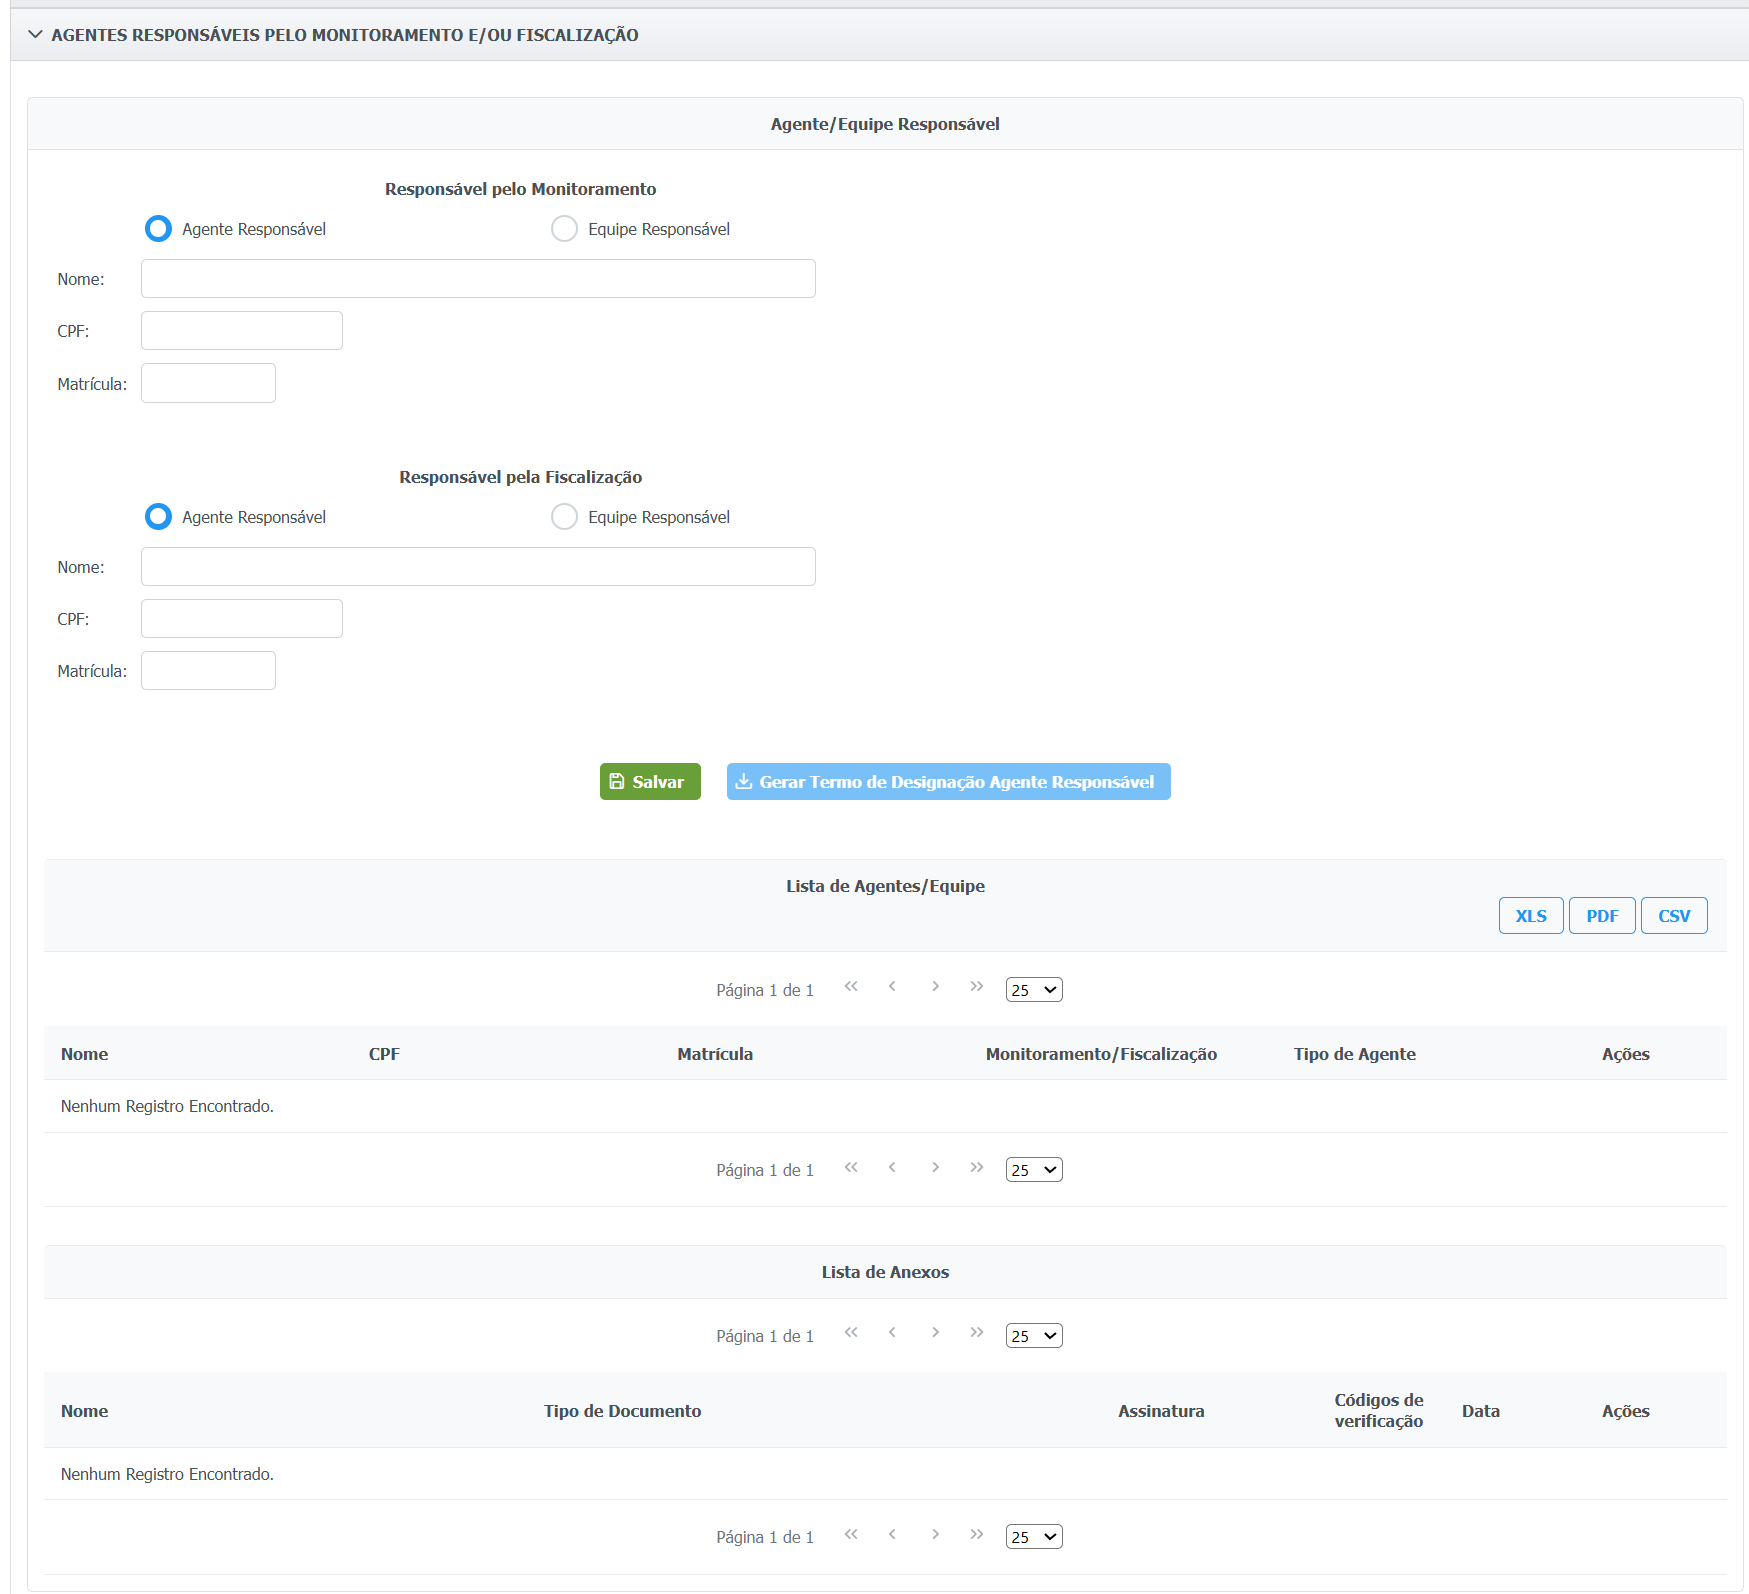Click the Salvar button
This screenshot has height=1594, width=1749.
(x=650, y=782)
